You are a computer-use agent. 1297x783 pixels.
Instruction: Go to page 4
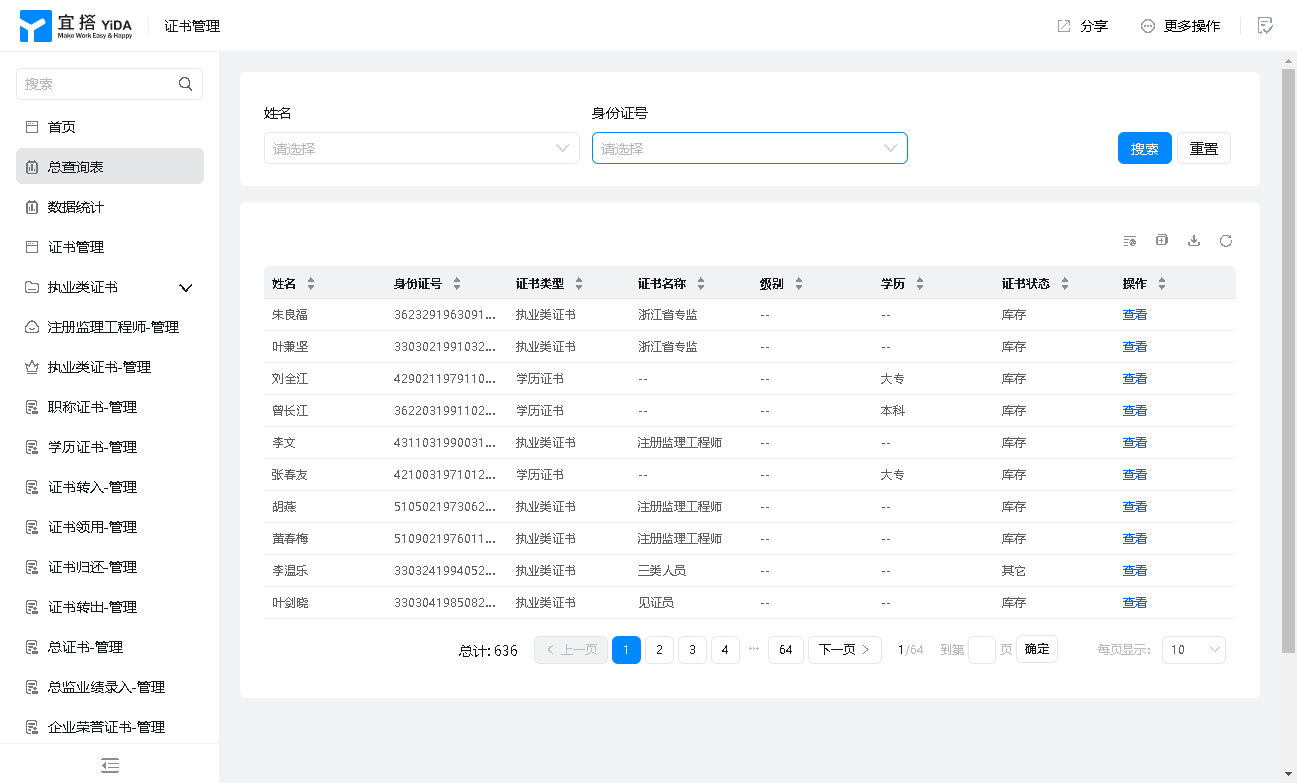[x=725, y=650]
